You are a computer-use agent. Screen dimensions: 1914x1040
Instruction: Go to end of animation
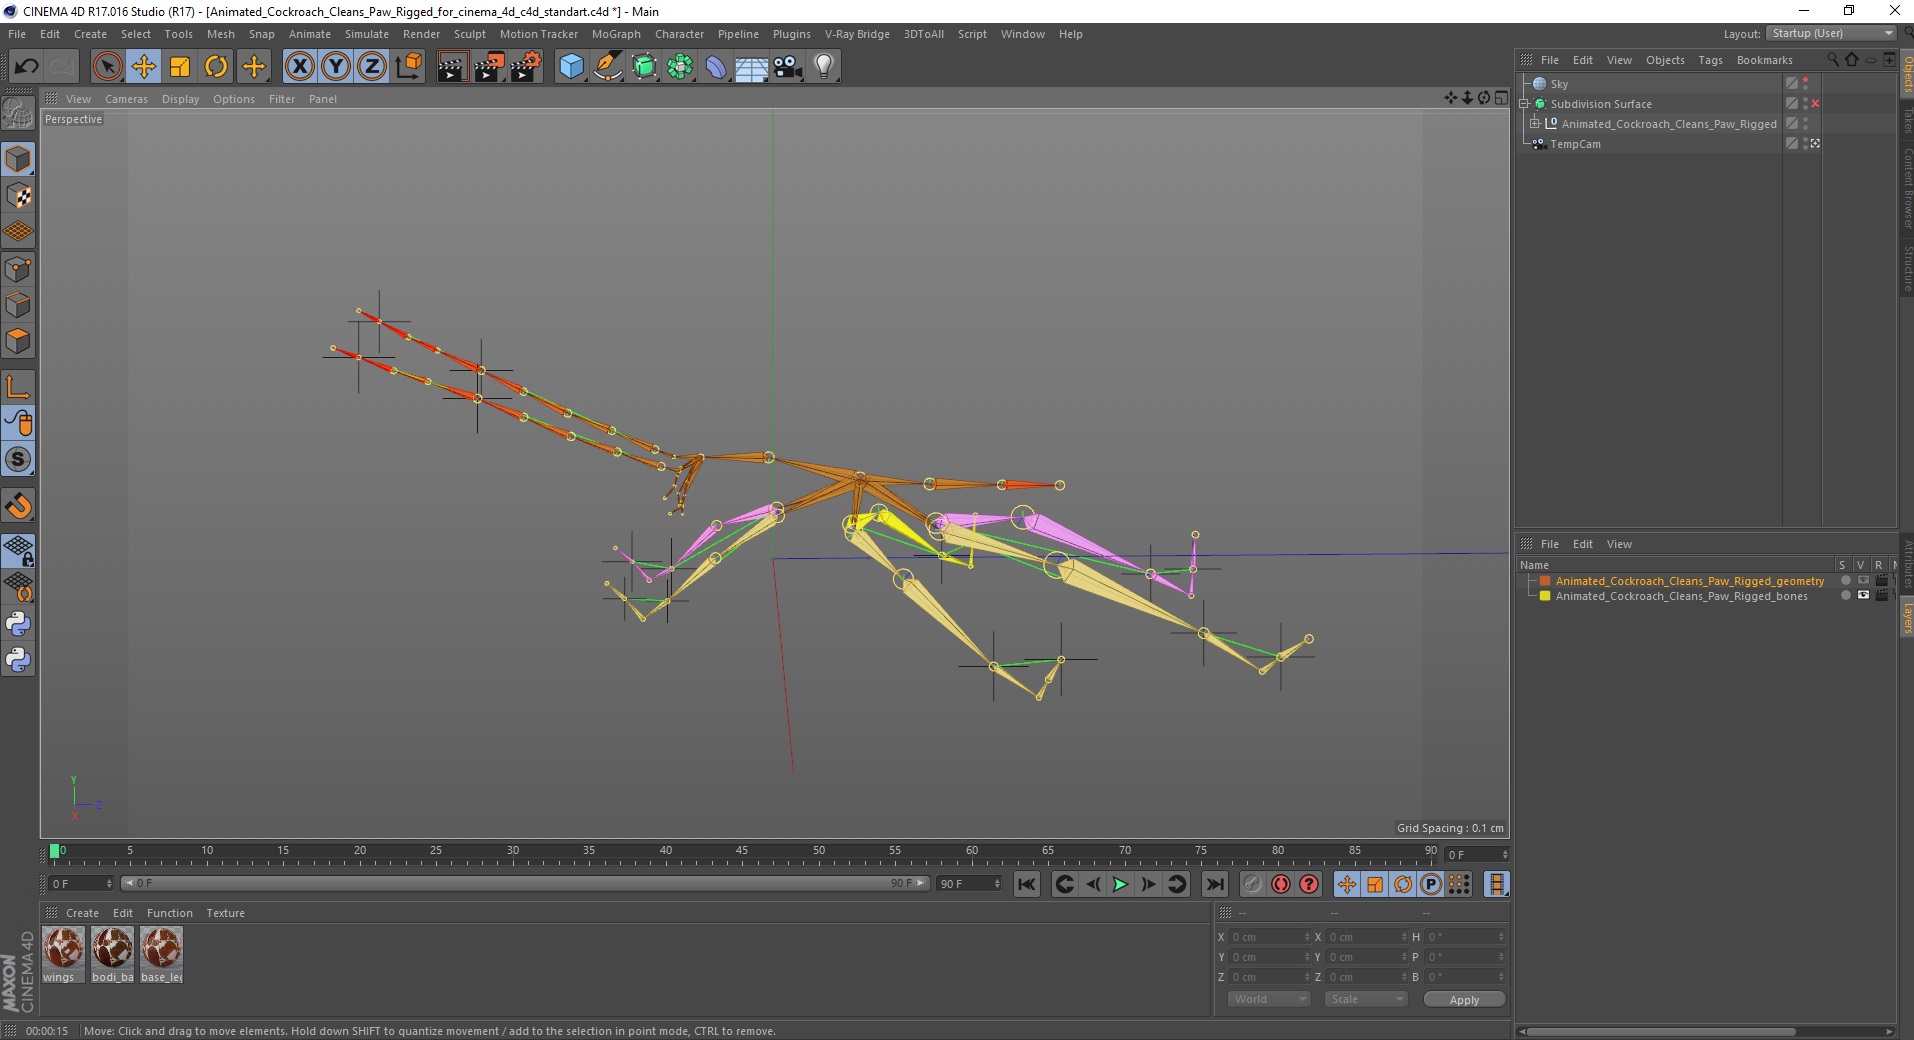click(1214, 884)
